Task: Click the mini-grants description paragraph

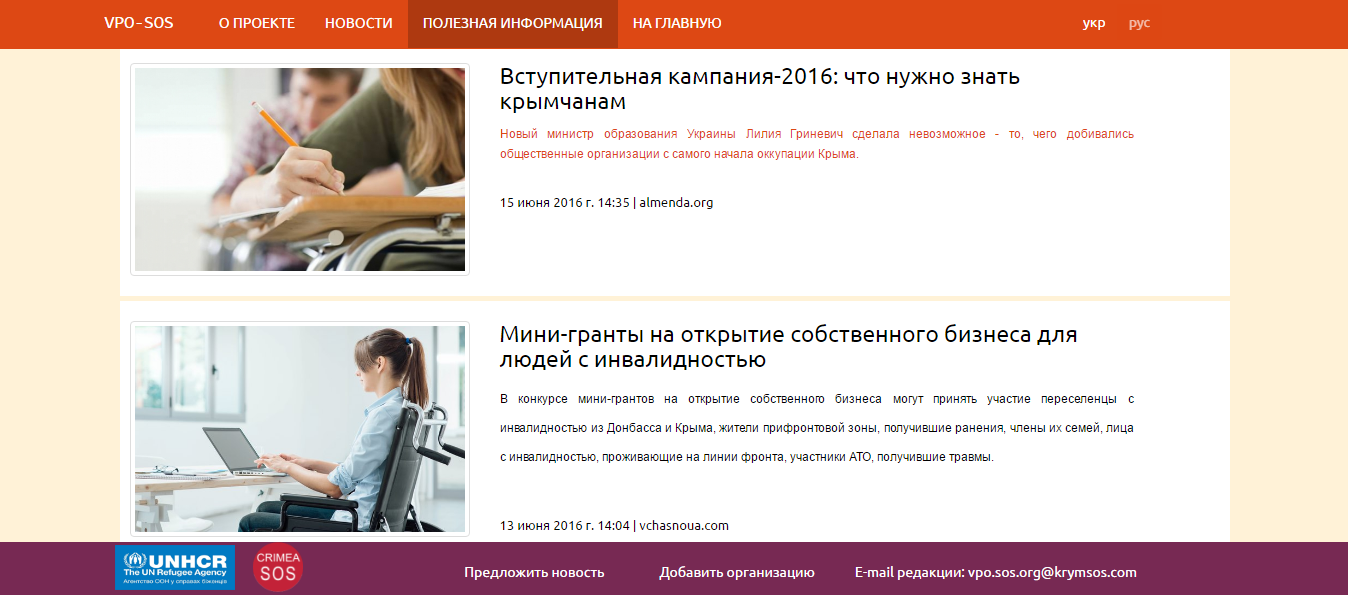Action: [817, 428]
